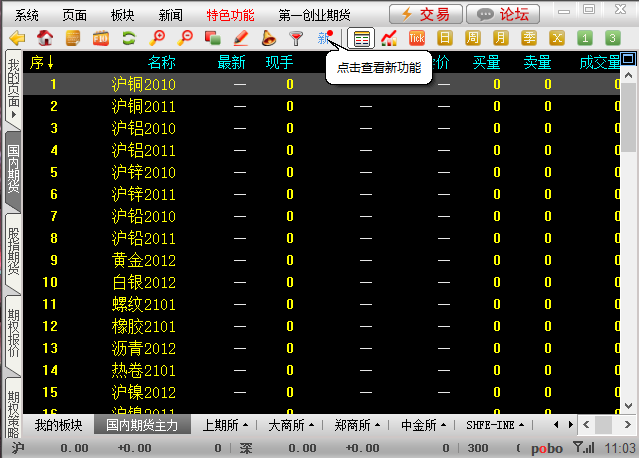This screenshot has height=458, width=639.
Task: Click the horizontal tab scroll right arrow
Action: (x=571, y=425)
